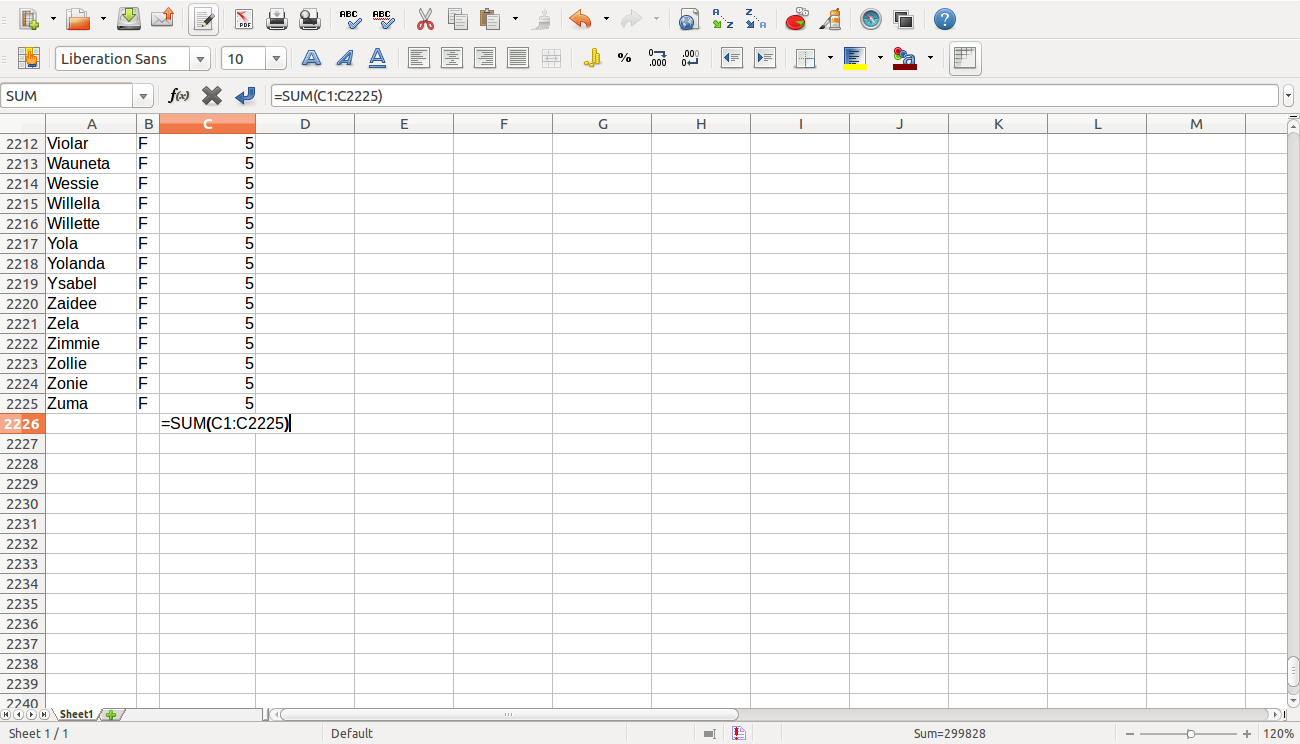Insert a chart using the chart icon
The image size is (1300, 744).
pyautogui.click(x=796, y=19)
